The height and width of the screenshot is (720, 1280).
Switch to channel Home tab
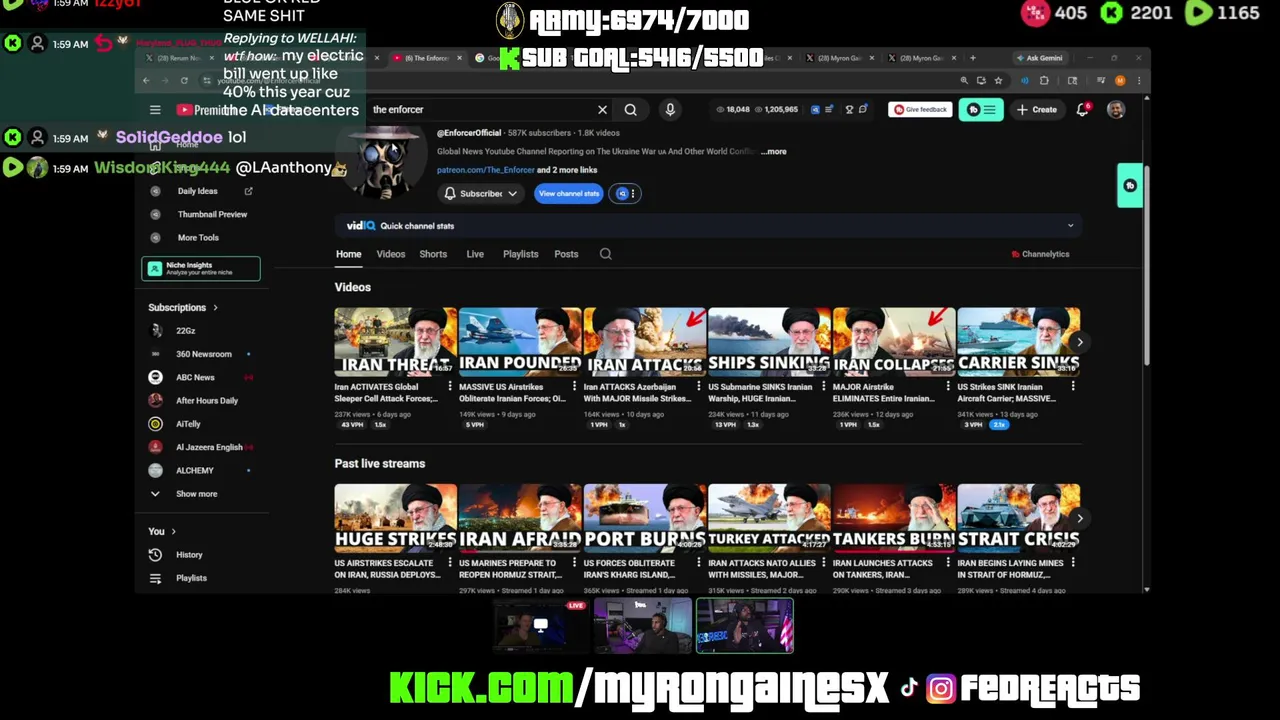point(348,254)
